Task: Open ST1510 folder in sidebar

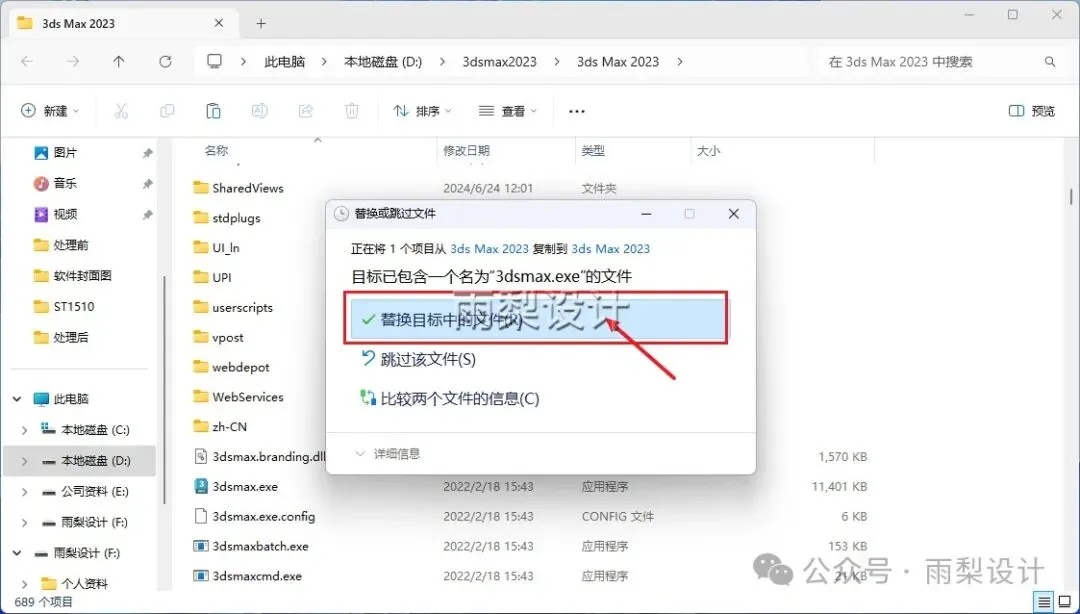Action: click(64, 307)
